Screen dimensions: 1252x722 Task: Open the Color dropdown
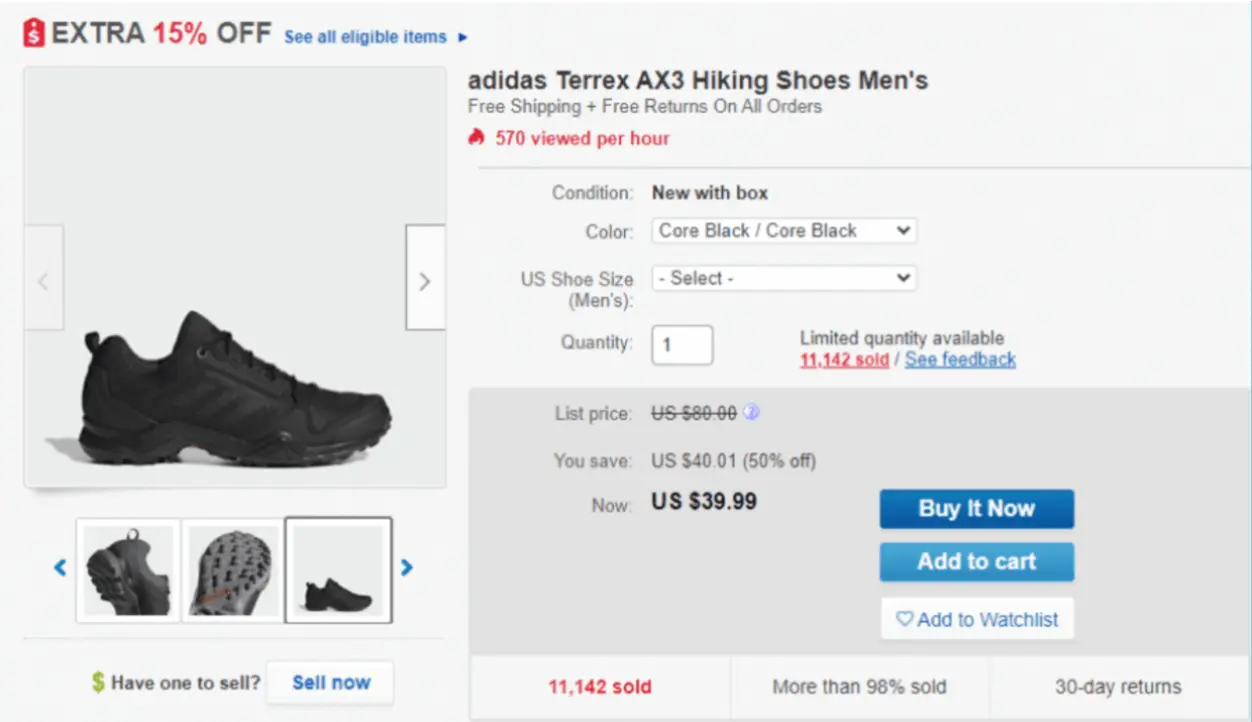coord(783,230)
